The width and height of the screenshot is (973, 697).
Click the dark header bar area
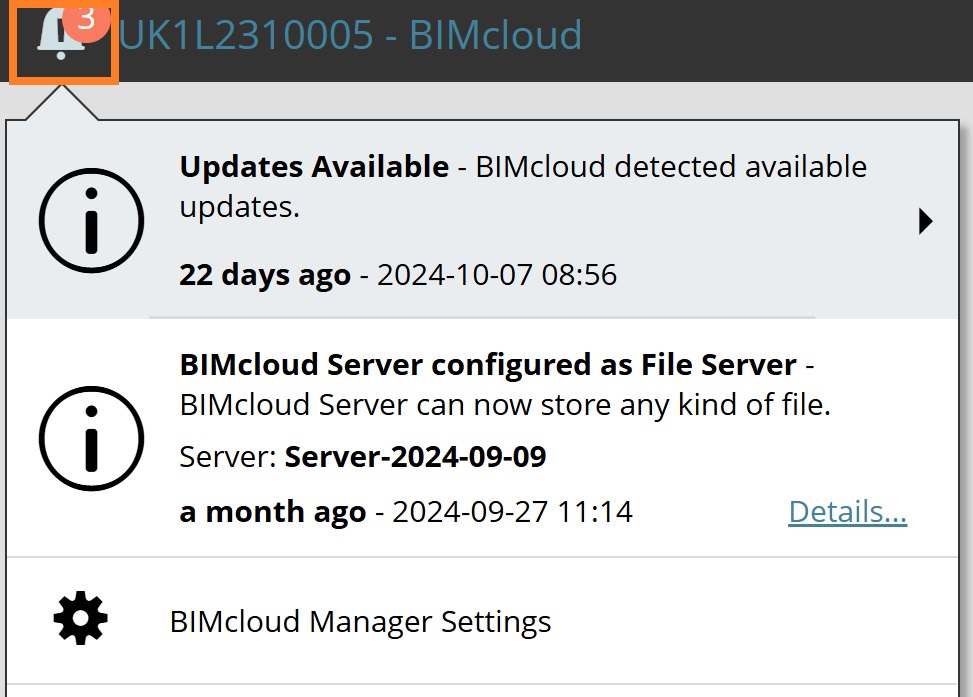click(x=776, y=40)
